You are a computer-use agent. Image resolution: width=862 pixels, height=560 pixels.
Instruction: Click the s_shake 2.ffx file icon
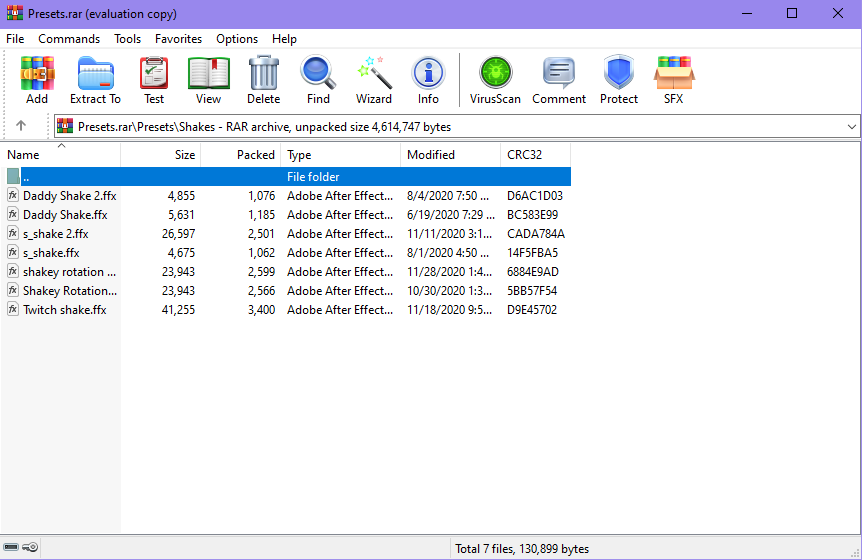click(13, 233)
